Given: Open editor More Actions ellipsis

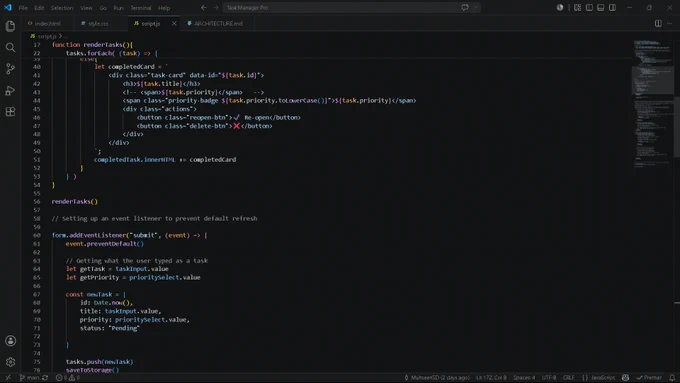Looking at the screenshot, I should 670,23.
